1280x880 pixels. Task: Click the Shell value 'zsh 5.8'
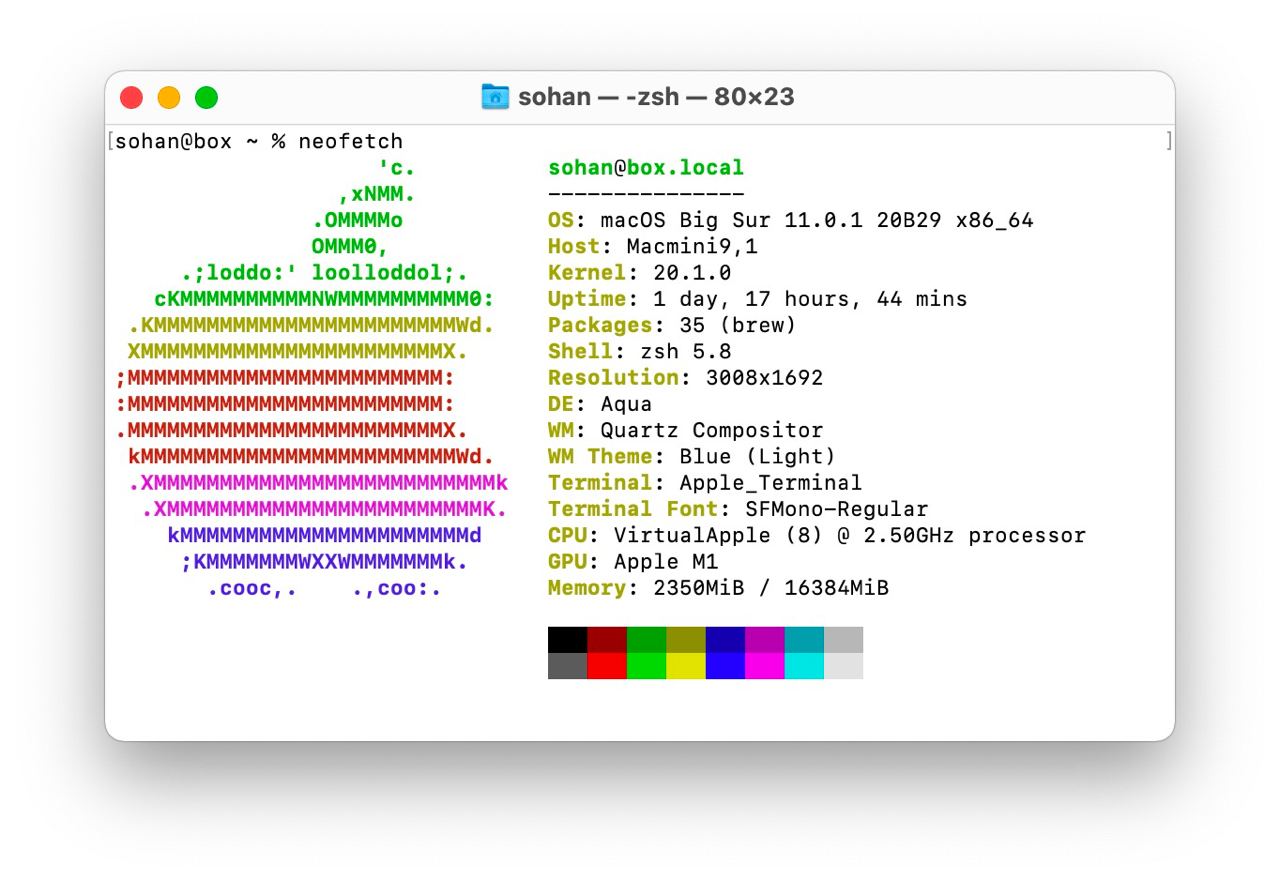686,351
